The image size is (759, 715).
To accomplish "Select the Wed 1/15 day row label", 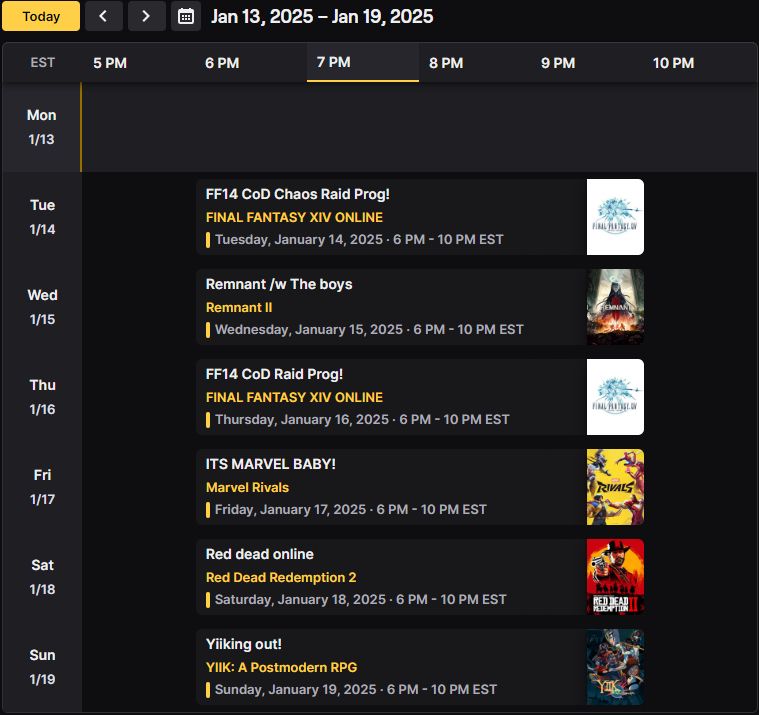I will click(42, 307).
